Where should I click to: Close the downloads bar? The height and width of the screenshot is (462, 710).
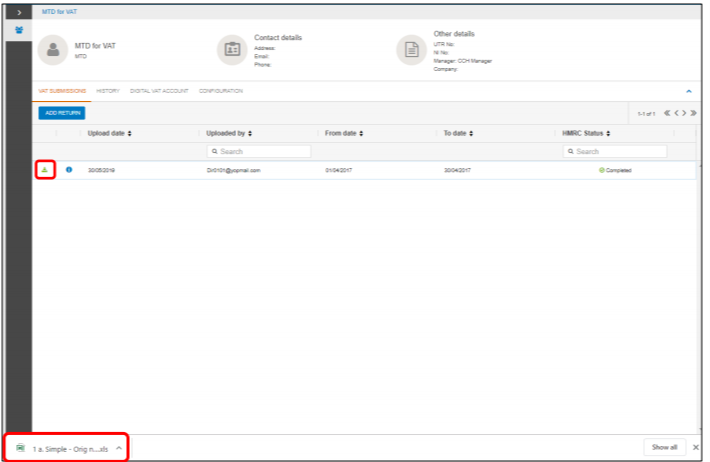coord(696,447)
